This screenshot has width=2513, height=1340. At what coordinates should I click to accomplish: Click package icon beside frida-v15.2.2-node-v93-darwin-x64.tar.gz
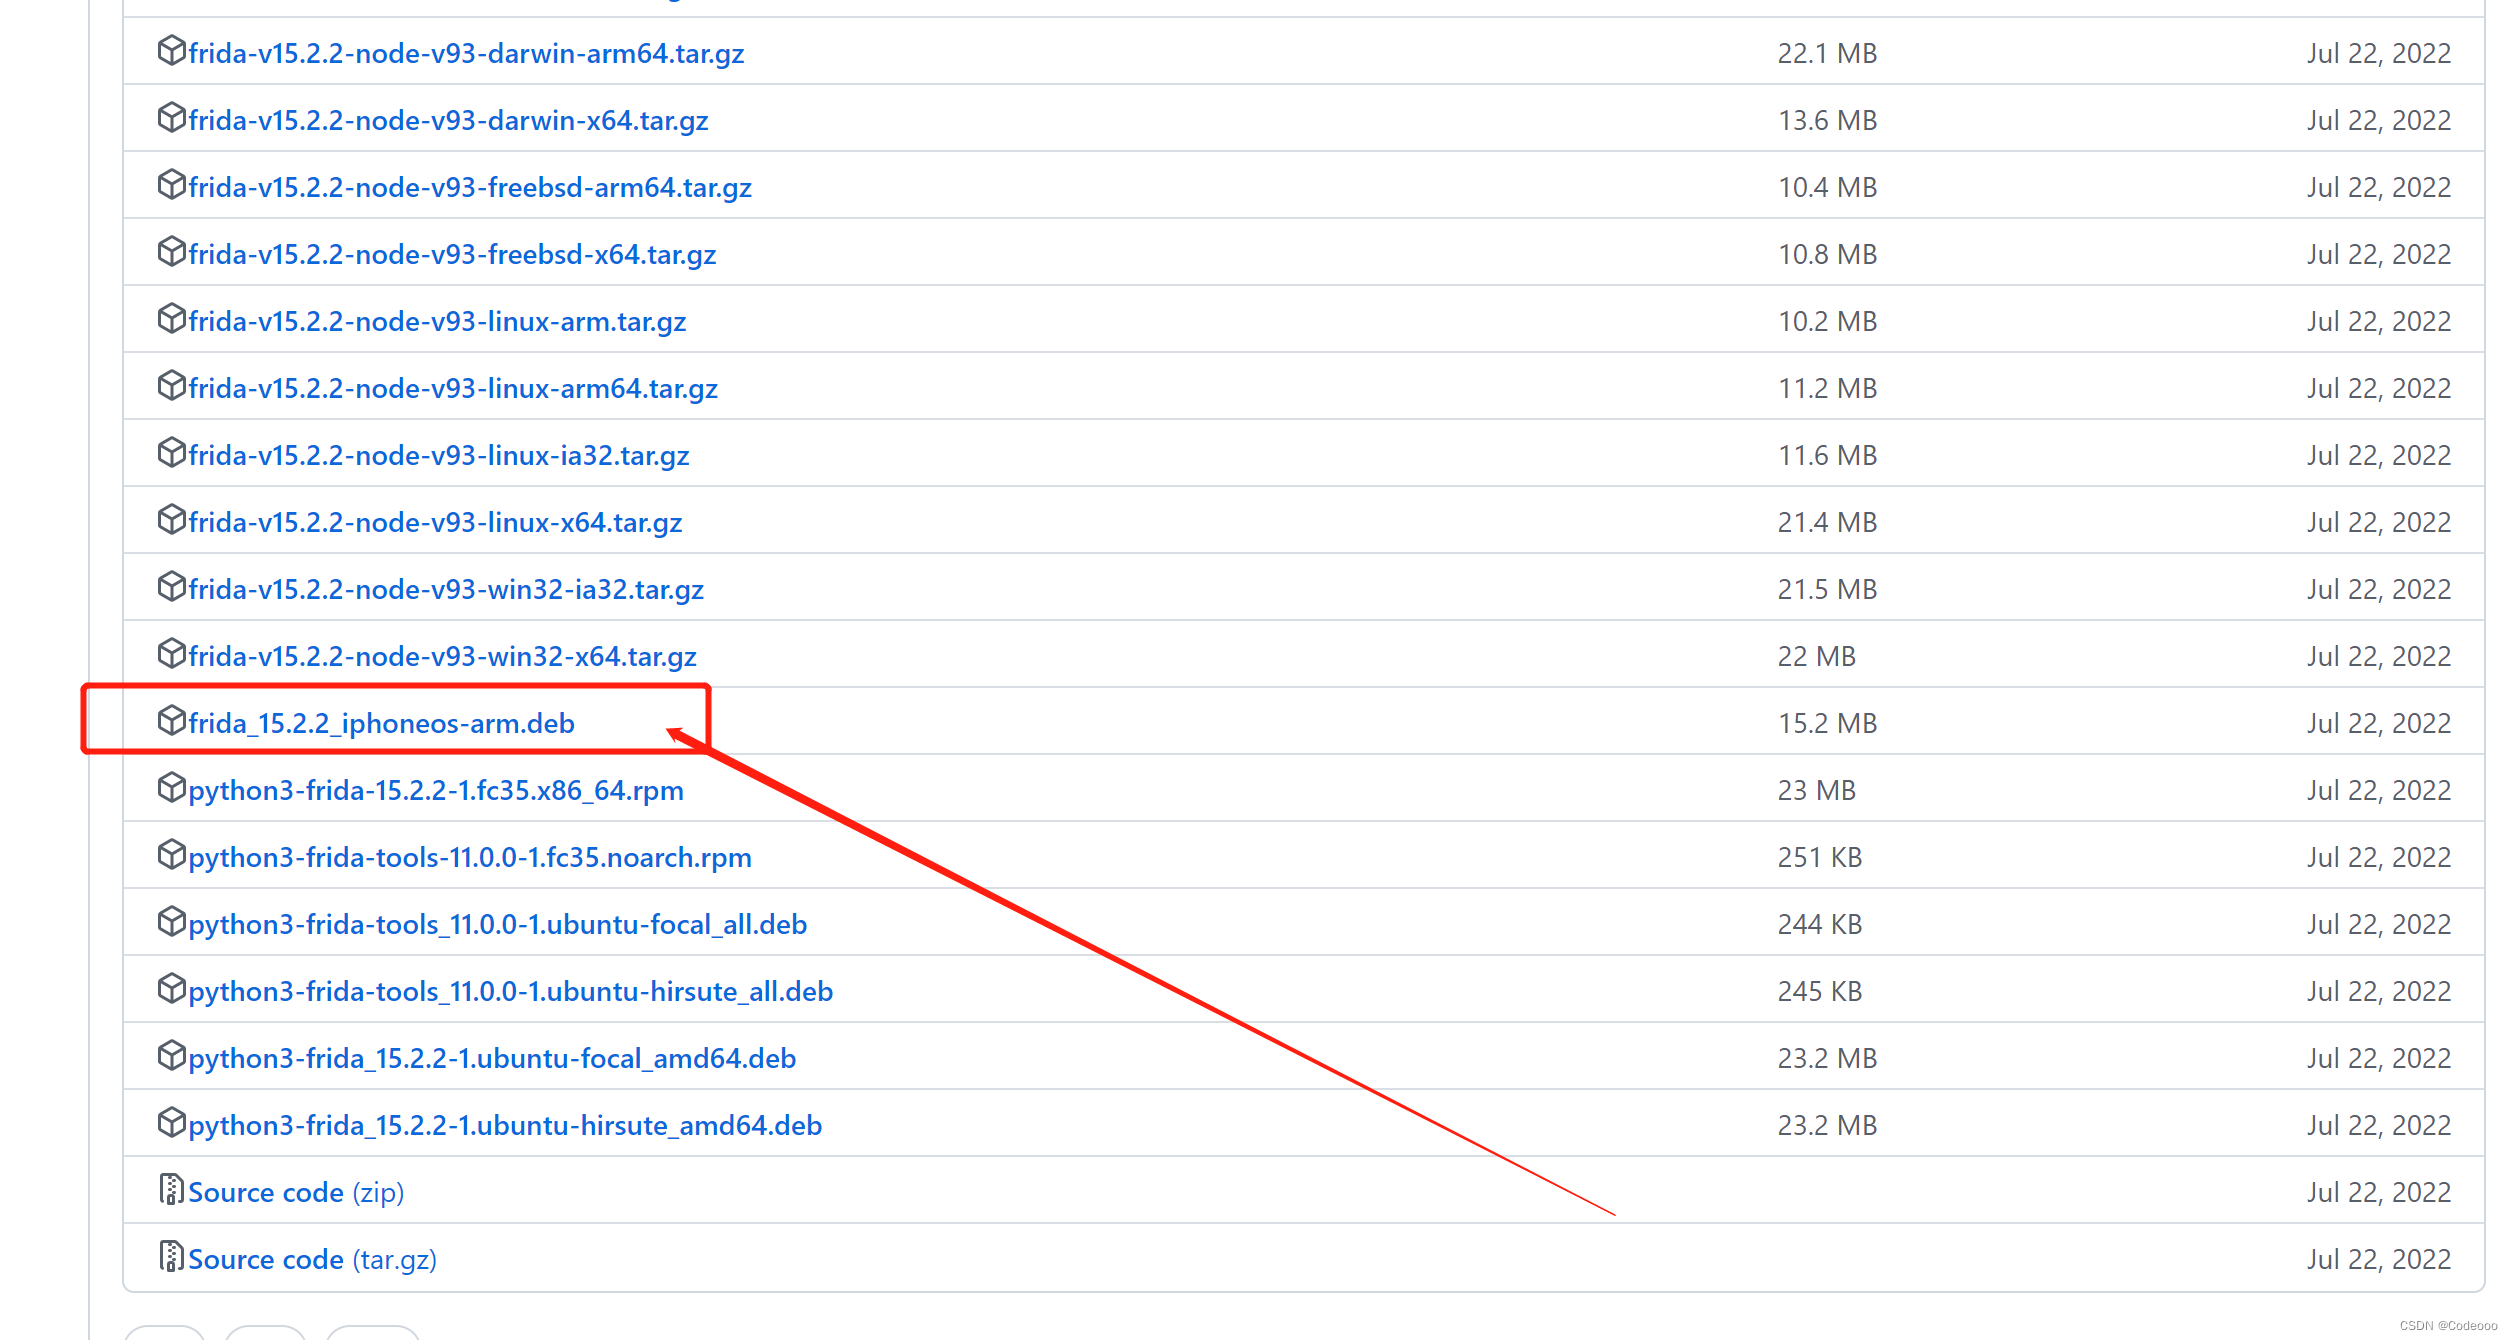pos(172,117)
